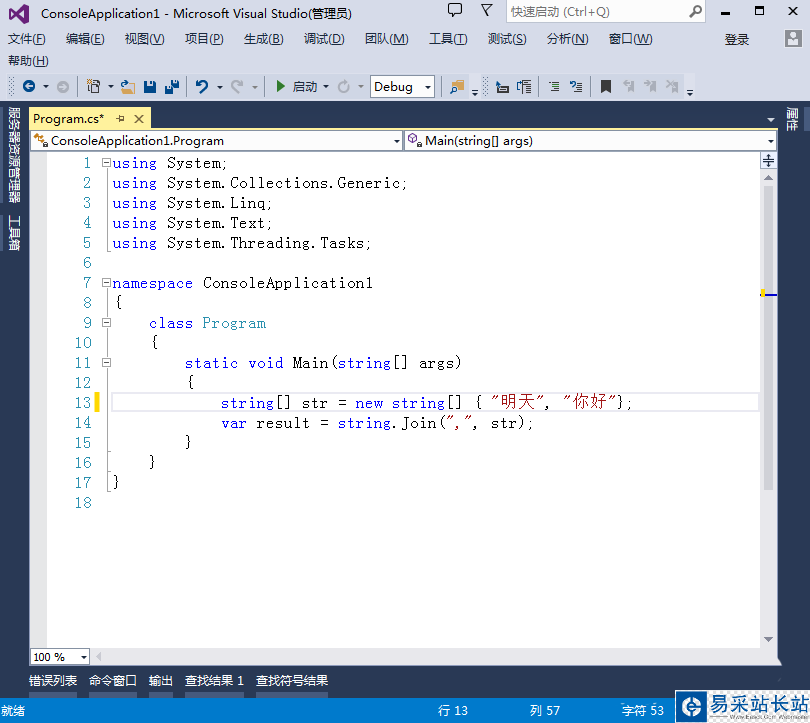Uncomment the selected lines

(x=576, y=87)
